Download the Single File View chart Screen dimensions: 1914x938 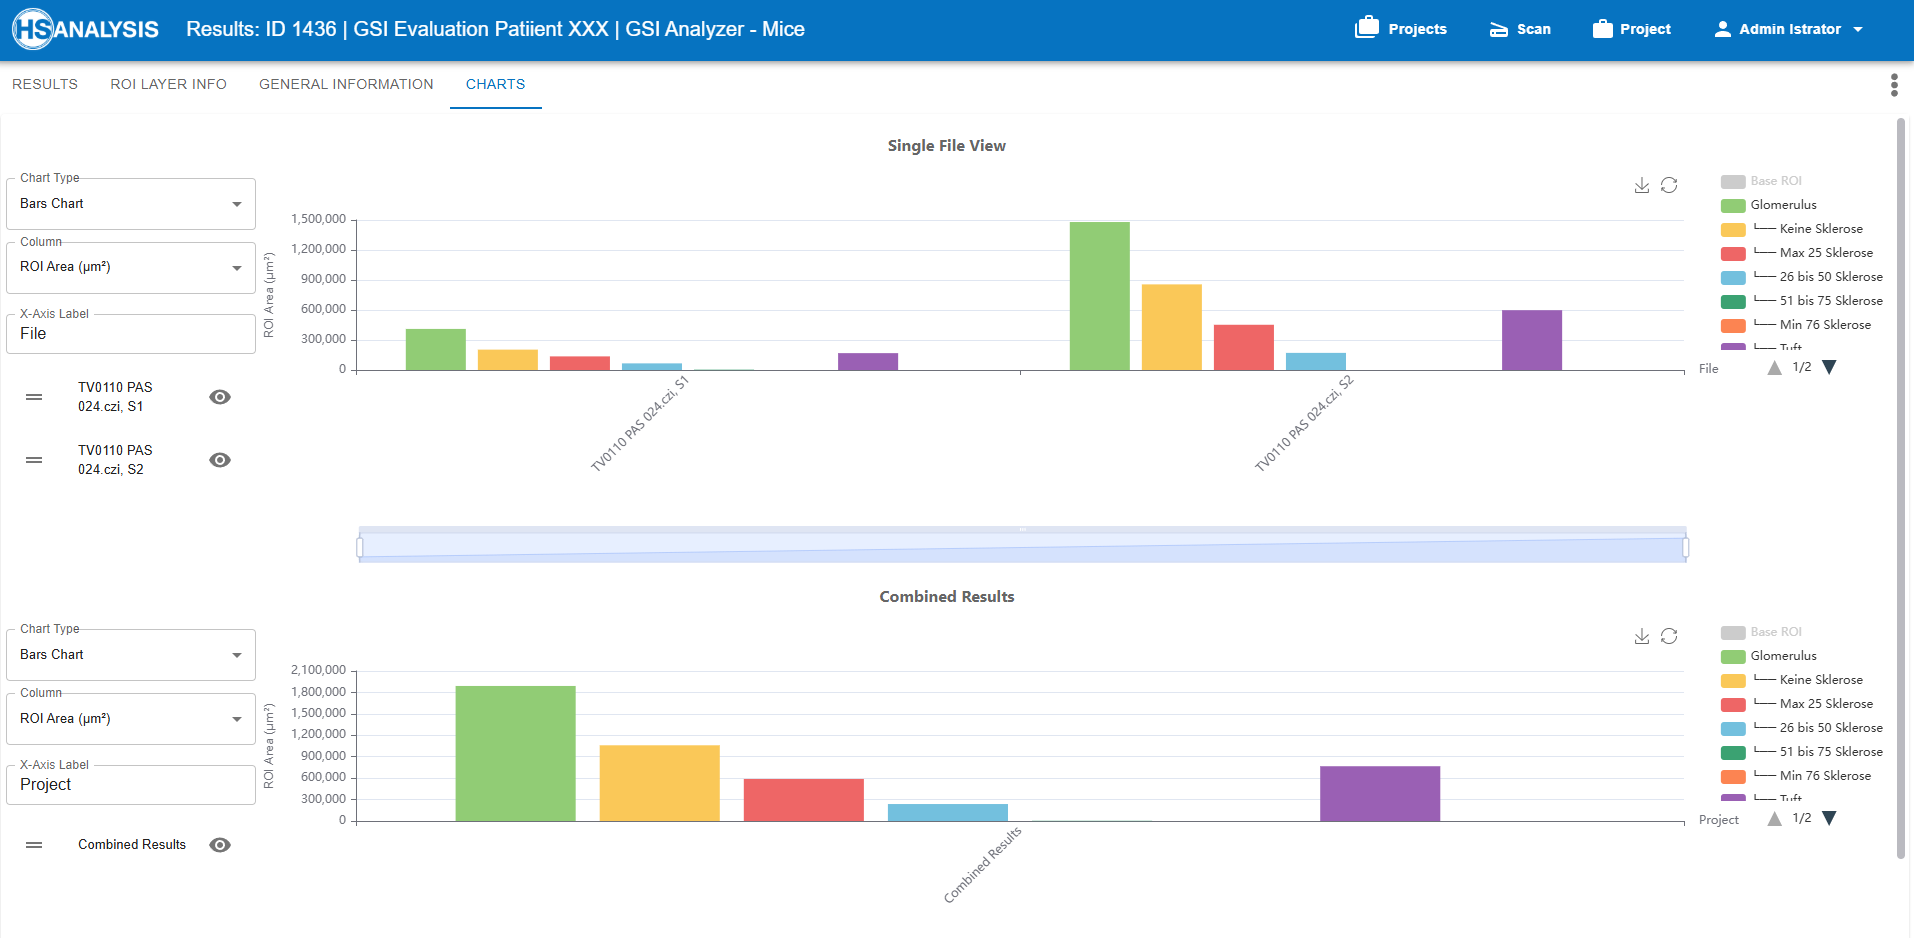(x=1641, y=186)
